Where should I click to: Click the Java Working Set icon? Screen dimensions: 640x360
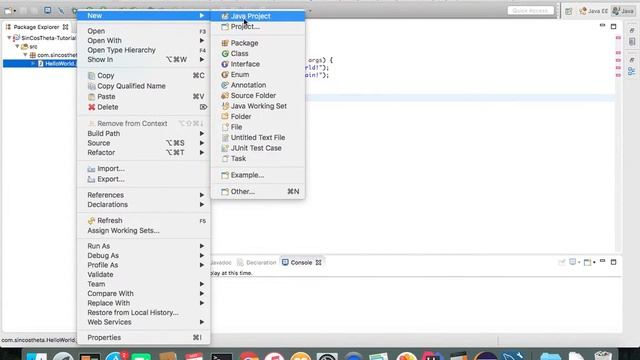(225, 106)
